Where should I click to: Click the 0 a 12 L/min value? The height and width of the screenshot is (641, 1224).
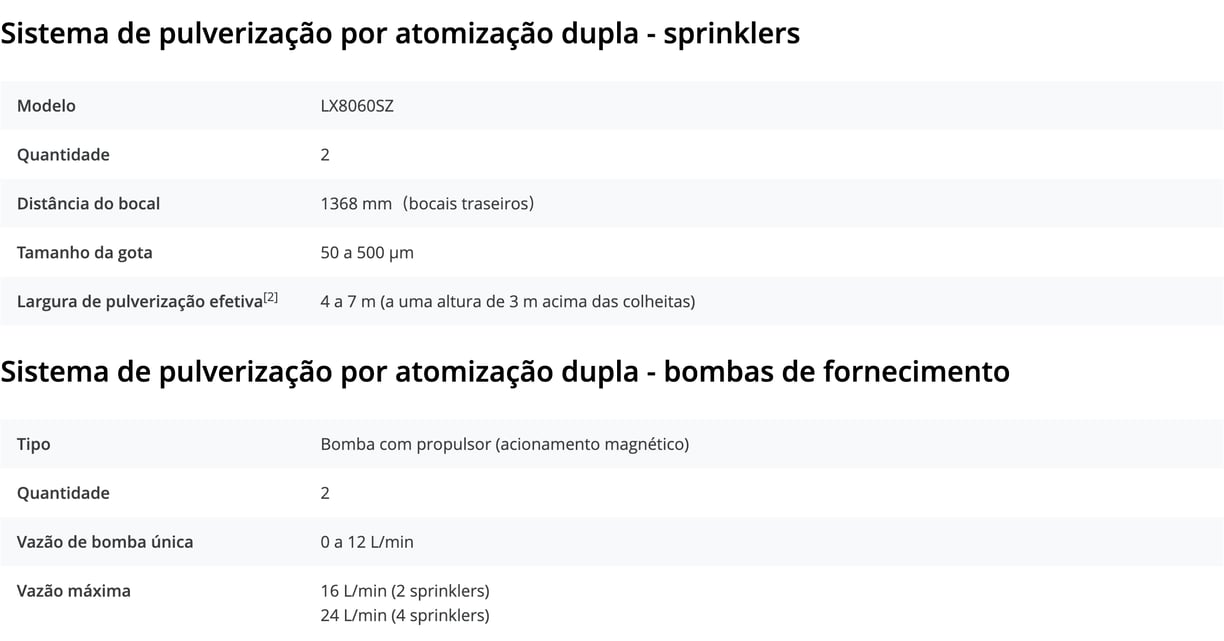pyautogui.click(x=367, y=542)
